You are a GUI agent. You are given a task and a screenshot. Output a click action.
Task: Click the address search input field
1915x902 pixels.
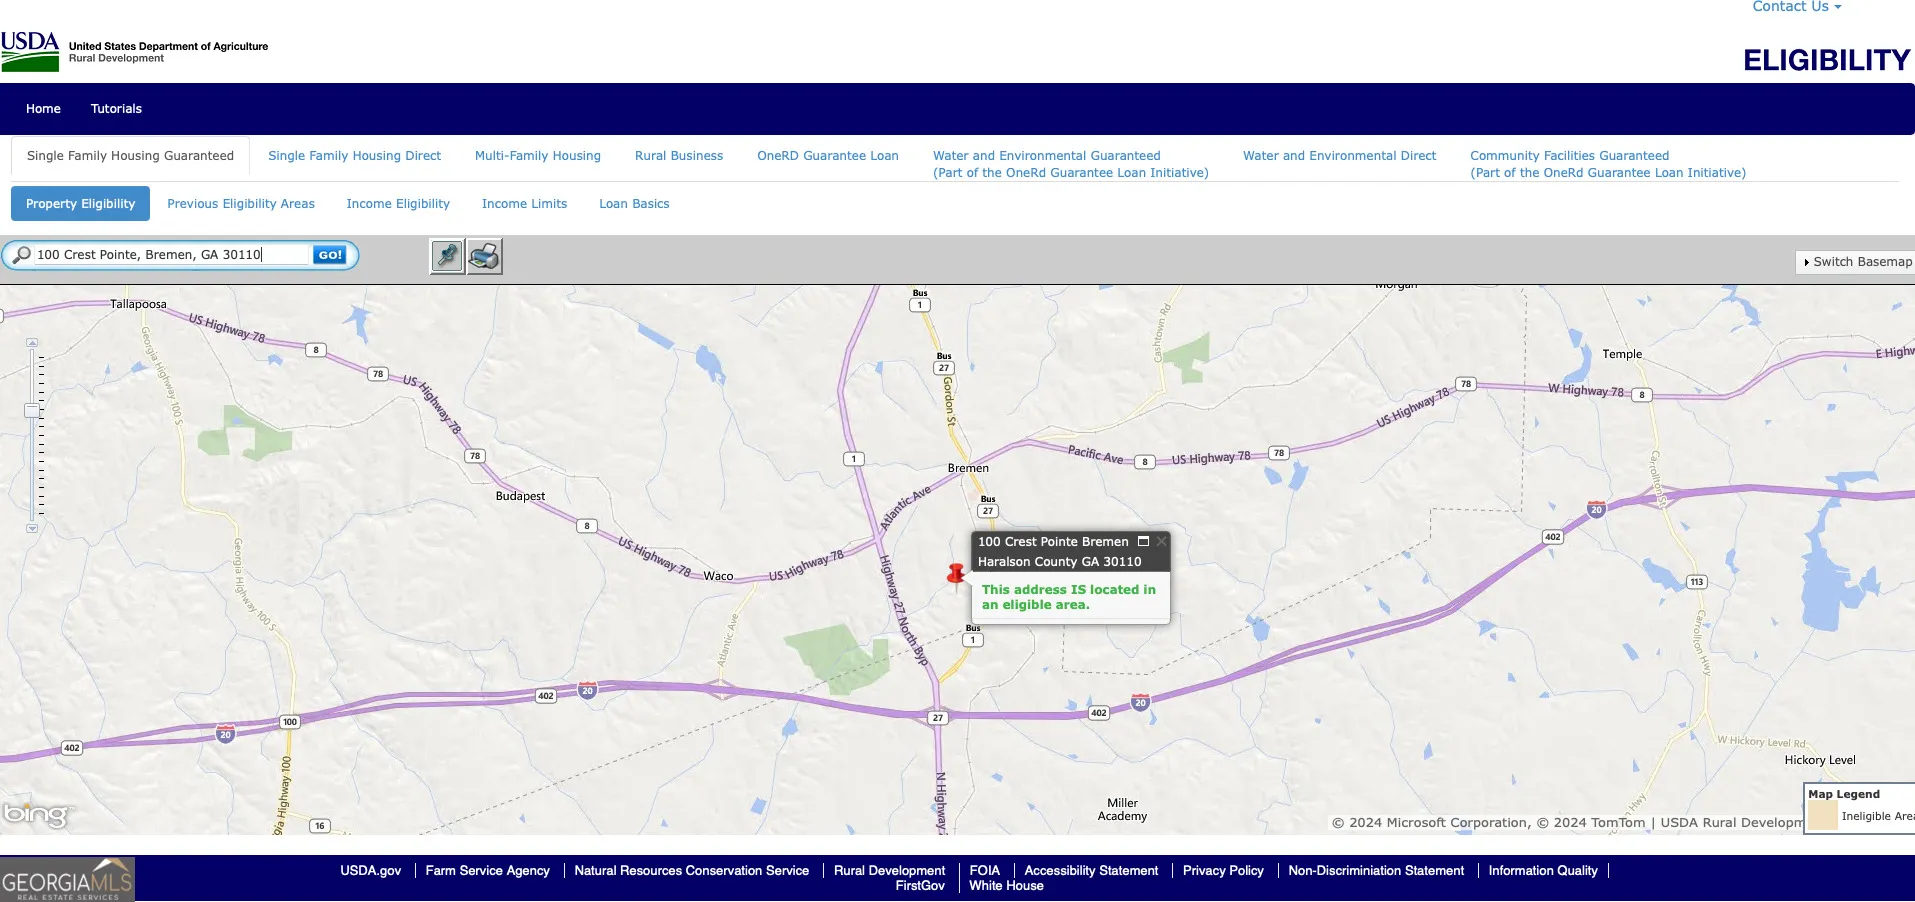point(170,255)
